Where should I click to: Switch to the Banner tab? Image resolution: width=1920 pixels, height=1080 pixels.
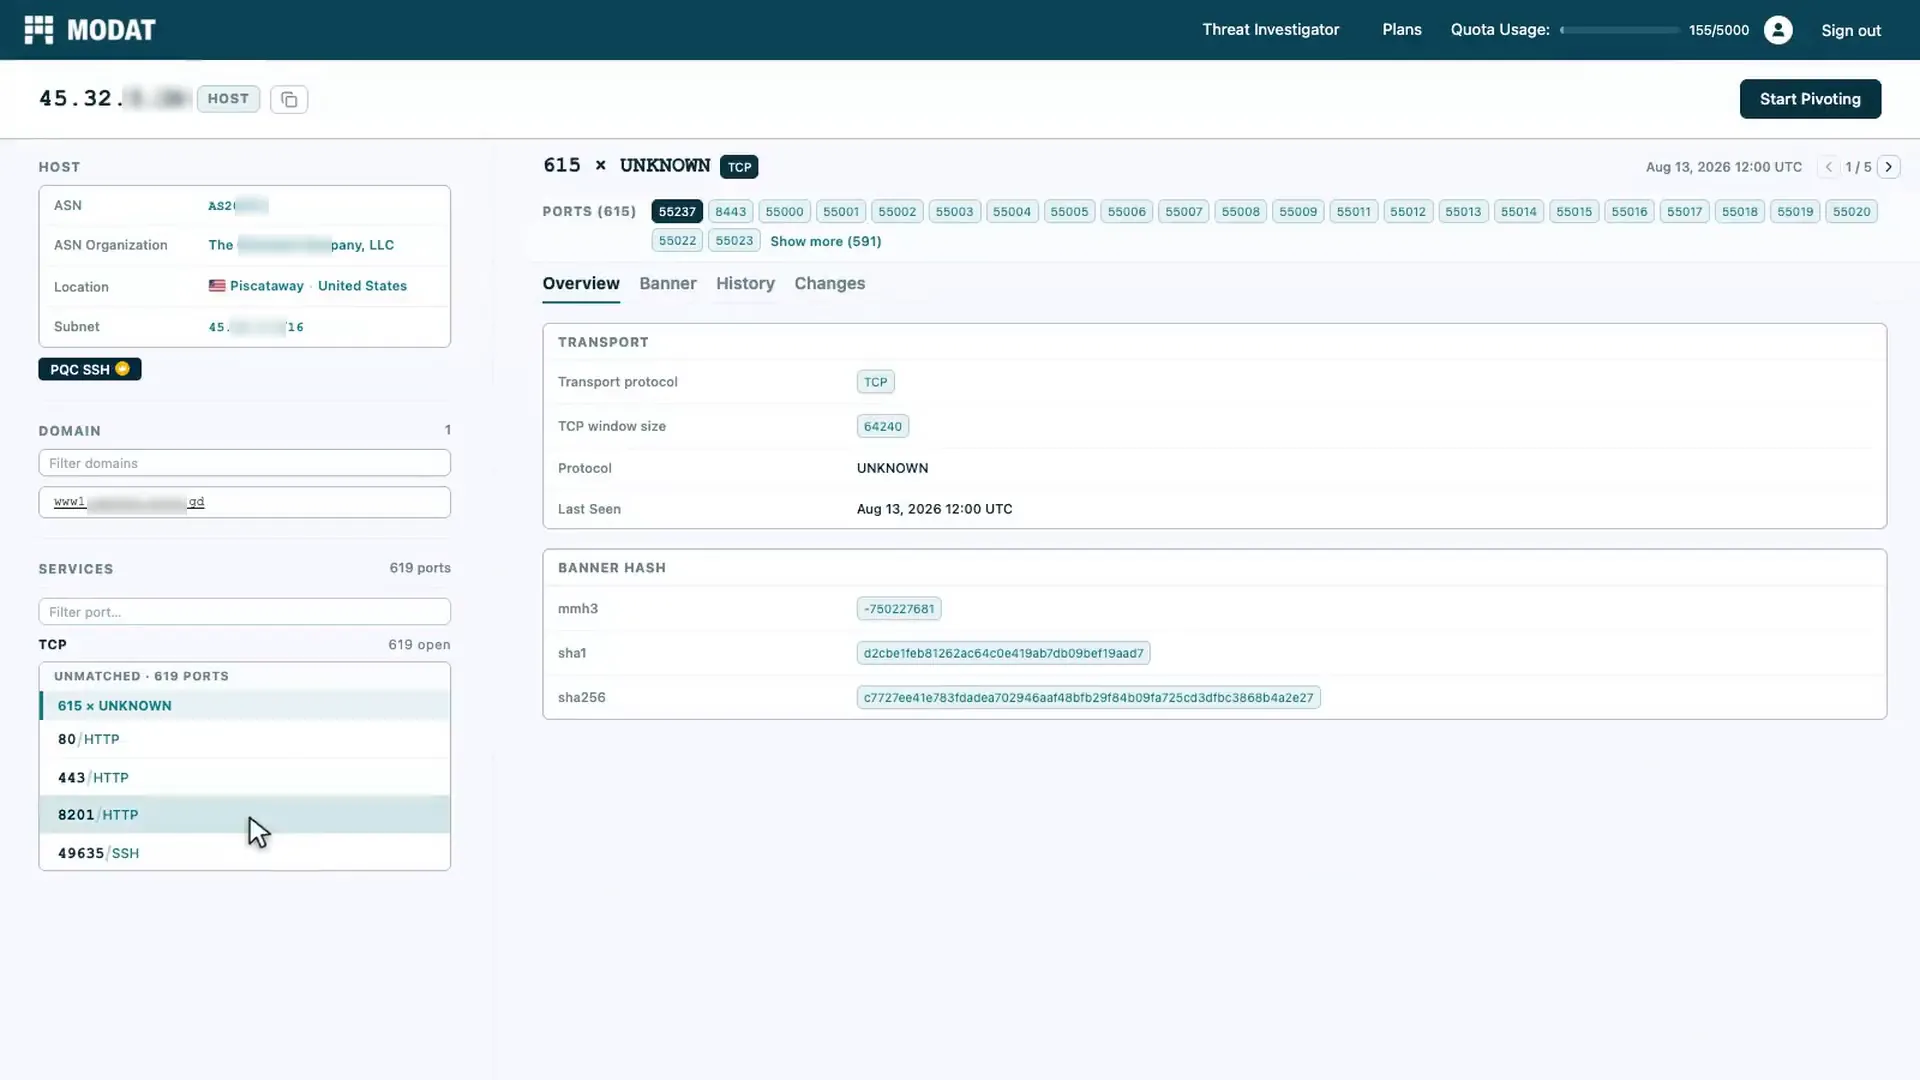668,284
